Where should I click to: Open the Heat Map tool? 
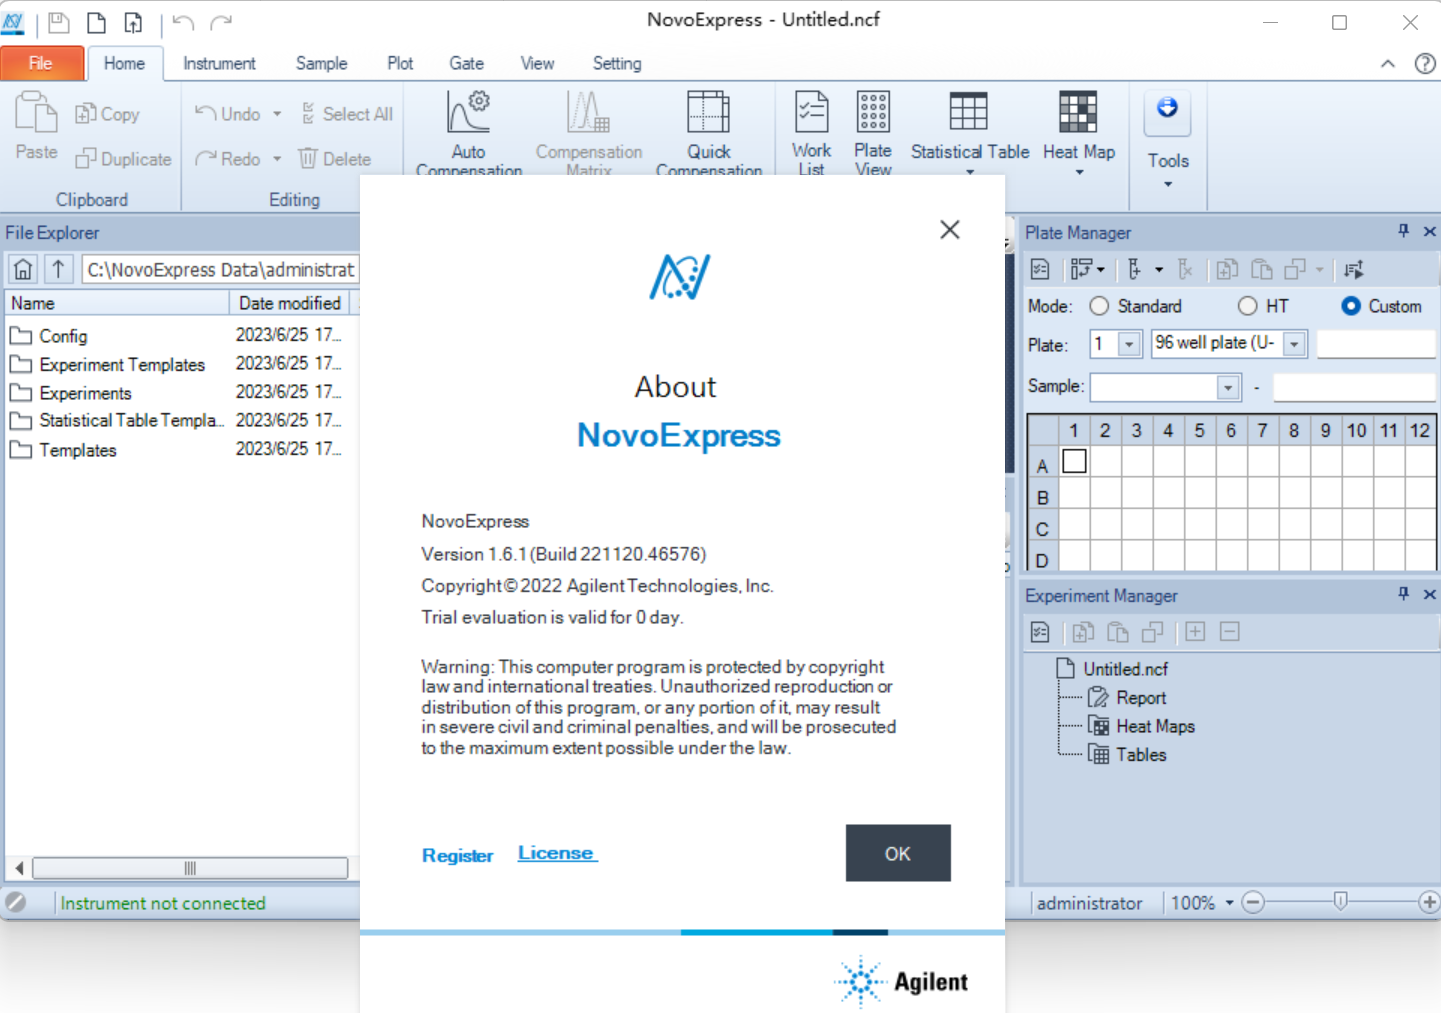click(1078, 127)
